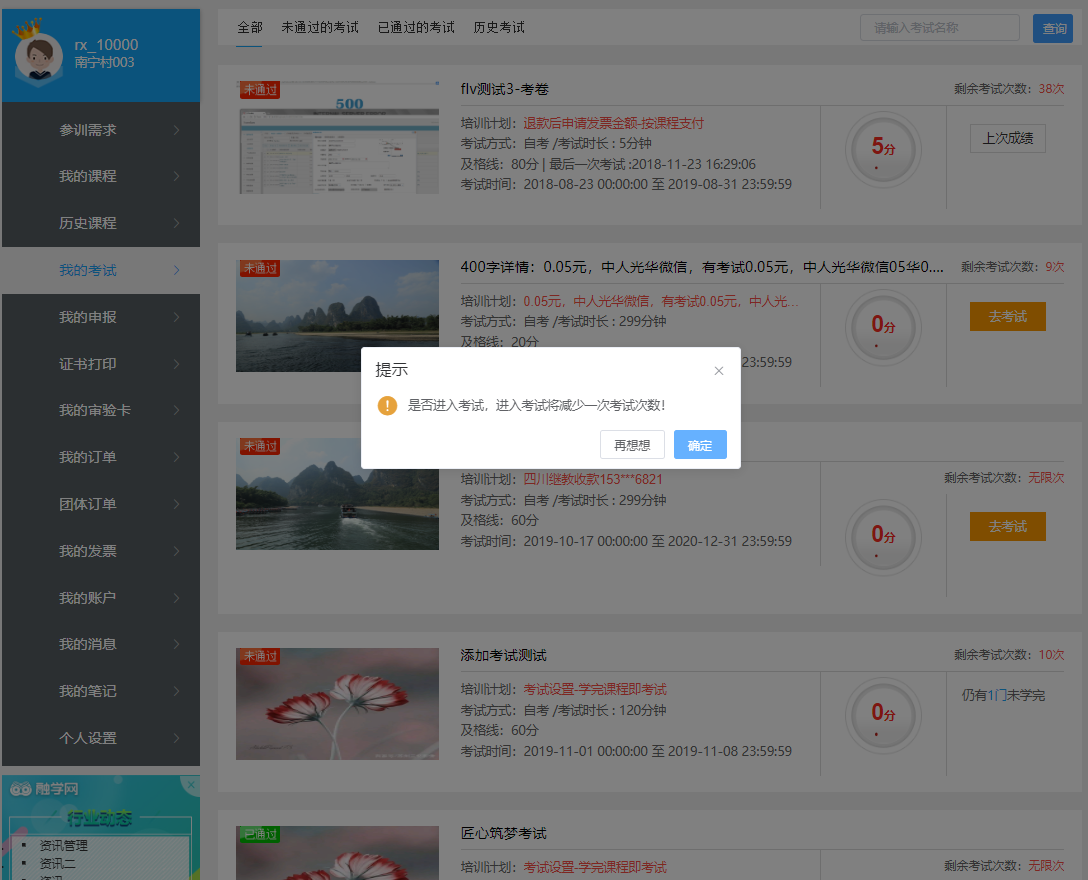Click the 确定 button in the dialog
This screenshot has height=880, width=1088.
[700, 445]
